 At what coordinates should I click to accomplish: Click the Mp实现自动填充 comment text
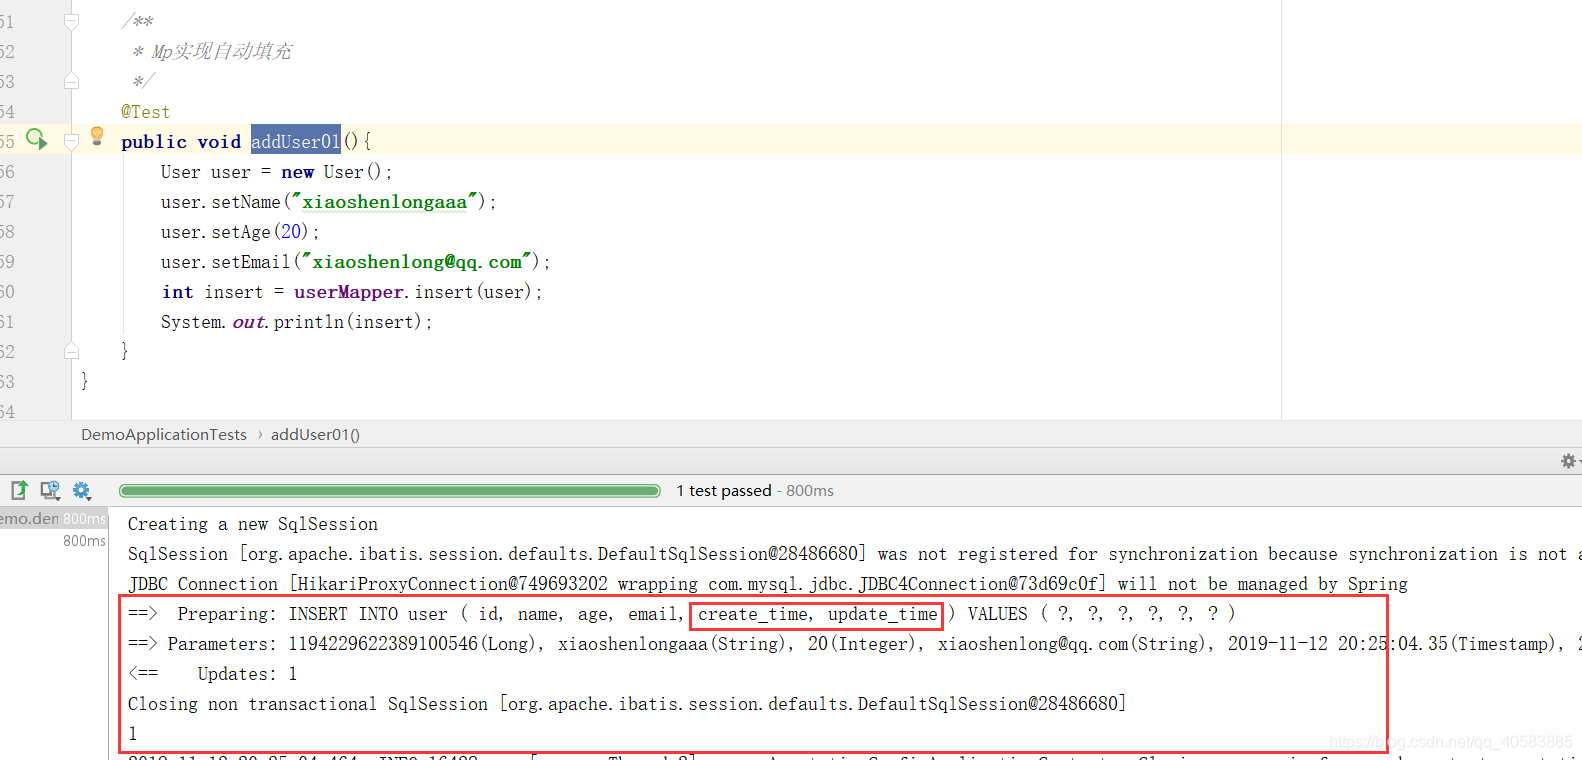(x=221, y=52)
